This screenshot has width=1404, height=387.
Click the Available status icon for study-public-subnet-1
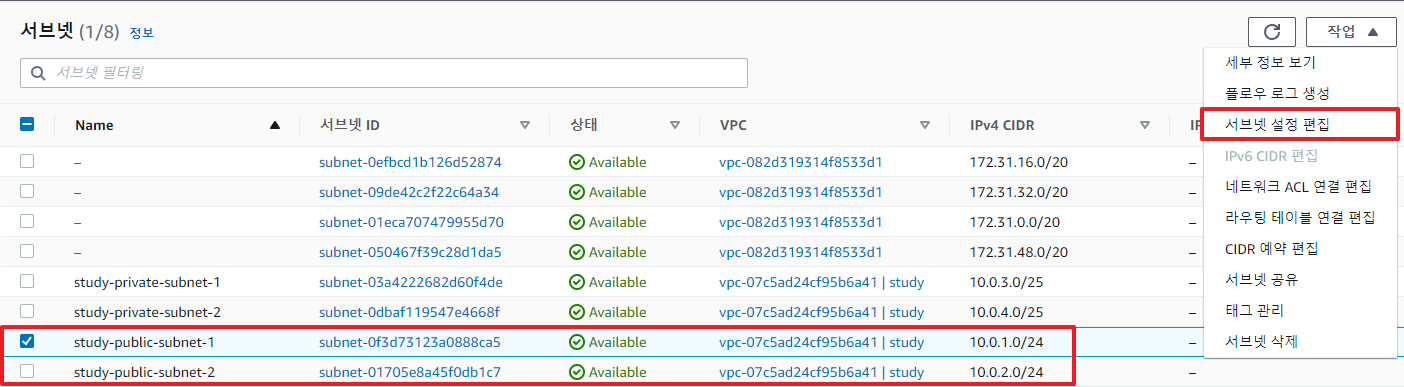(x=576, y=342)
